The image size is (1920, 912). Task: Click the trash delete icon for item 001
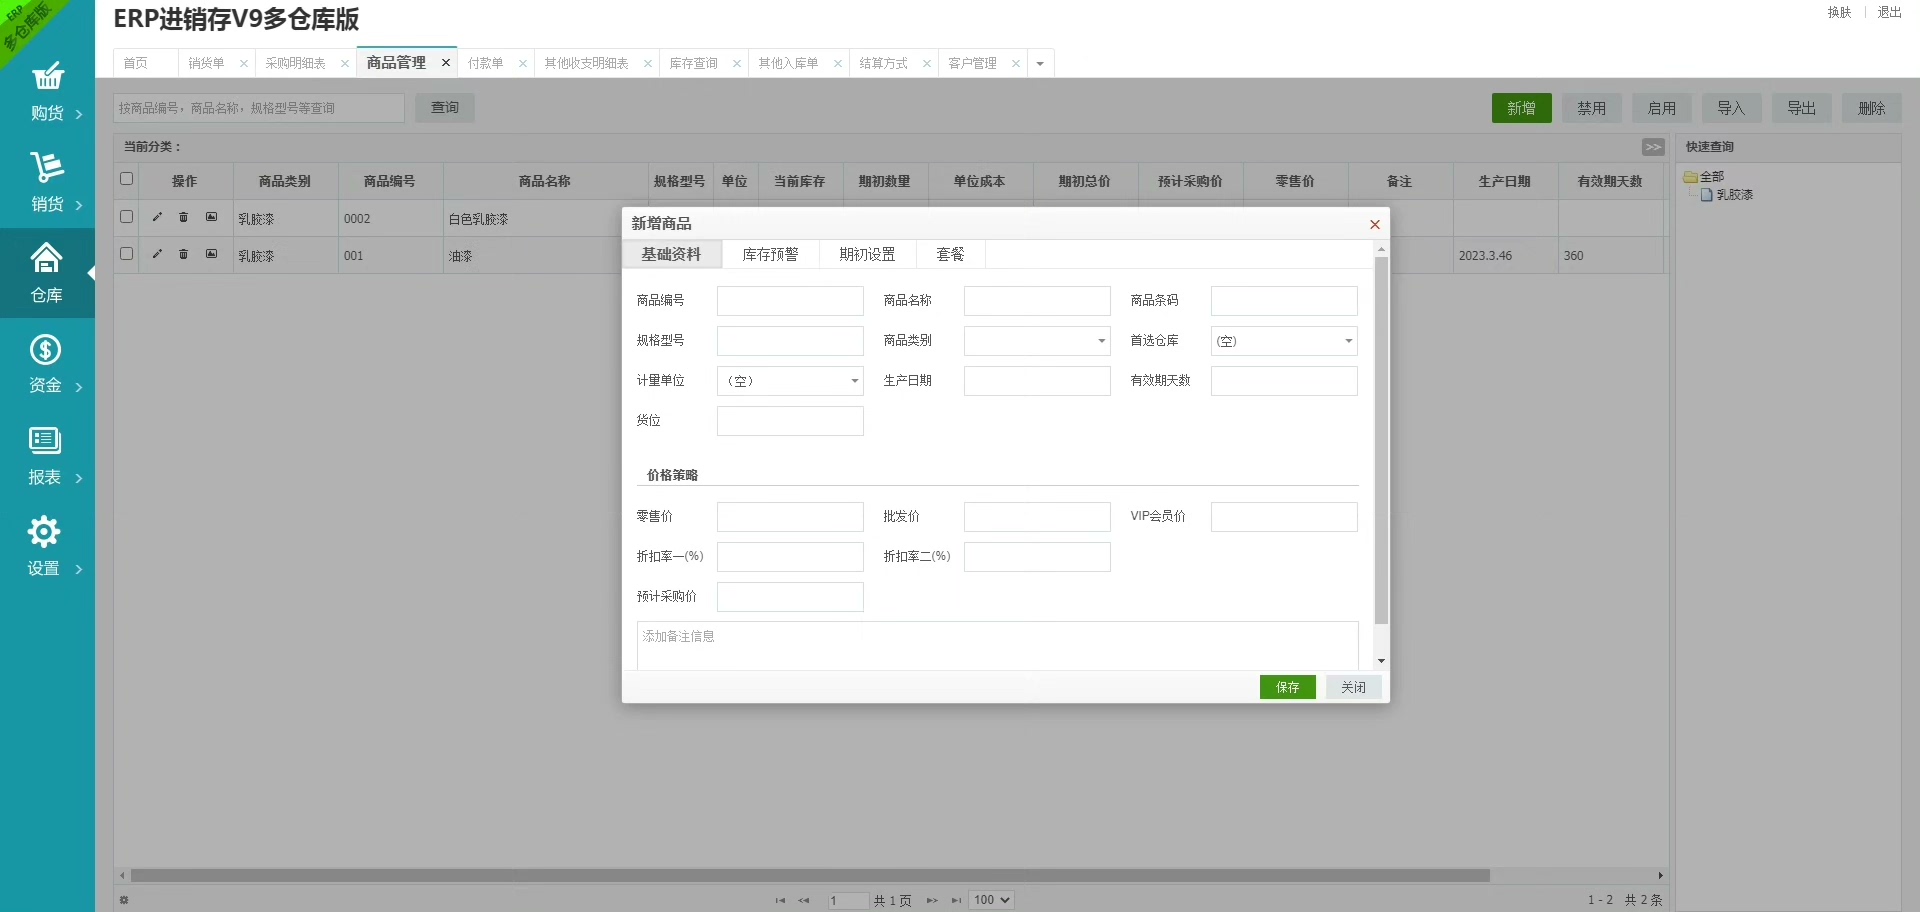[184, 254]
